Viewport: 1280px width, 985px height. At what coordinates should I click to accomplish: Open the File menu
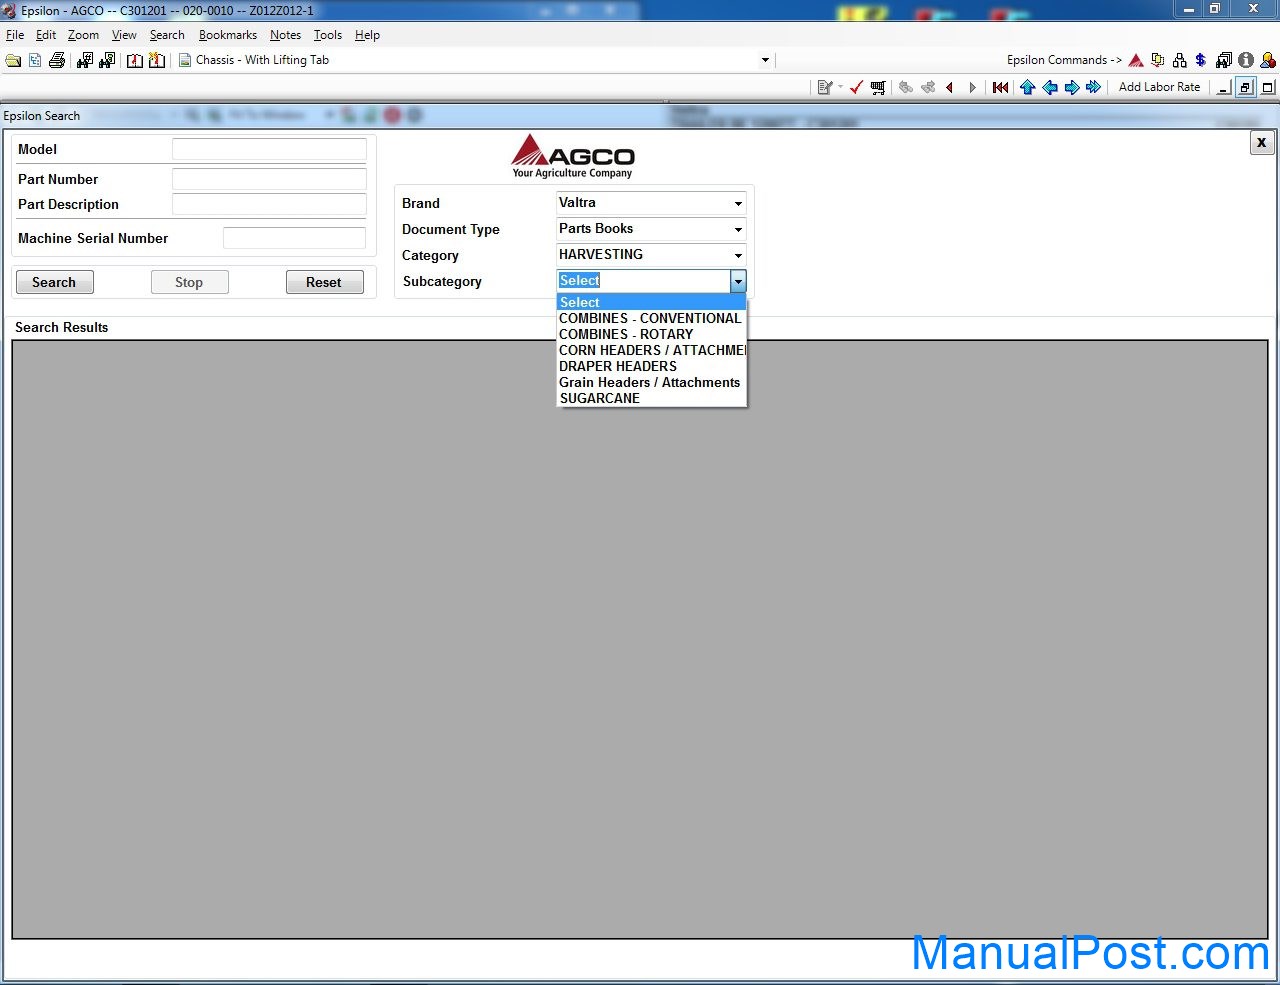coord(15,35)
